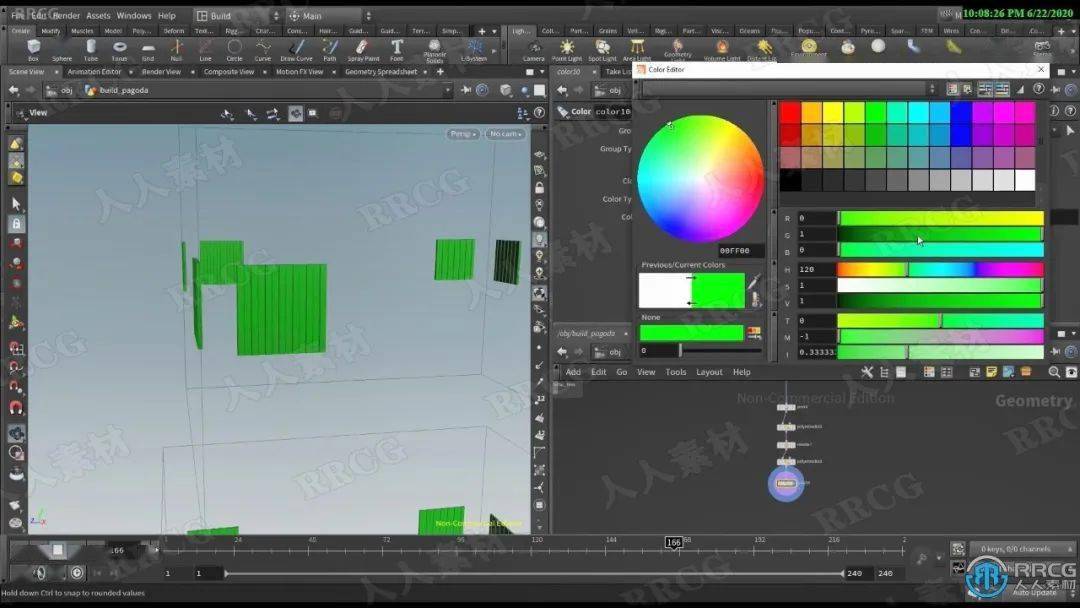
Task: Click the build_pagoda path button
Action: (x=117, y=90)
